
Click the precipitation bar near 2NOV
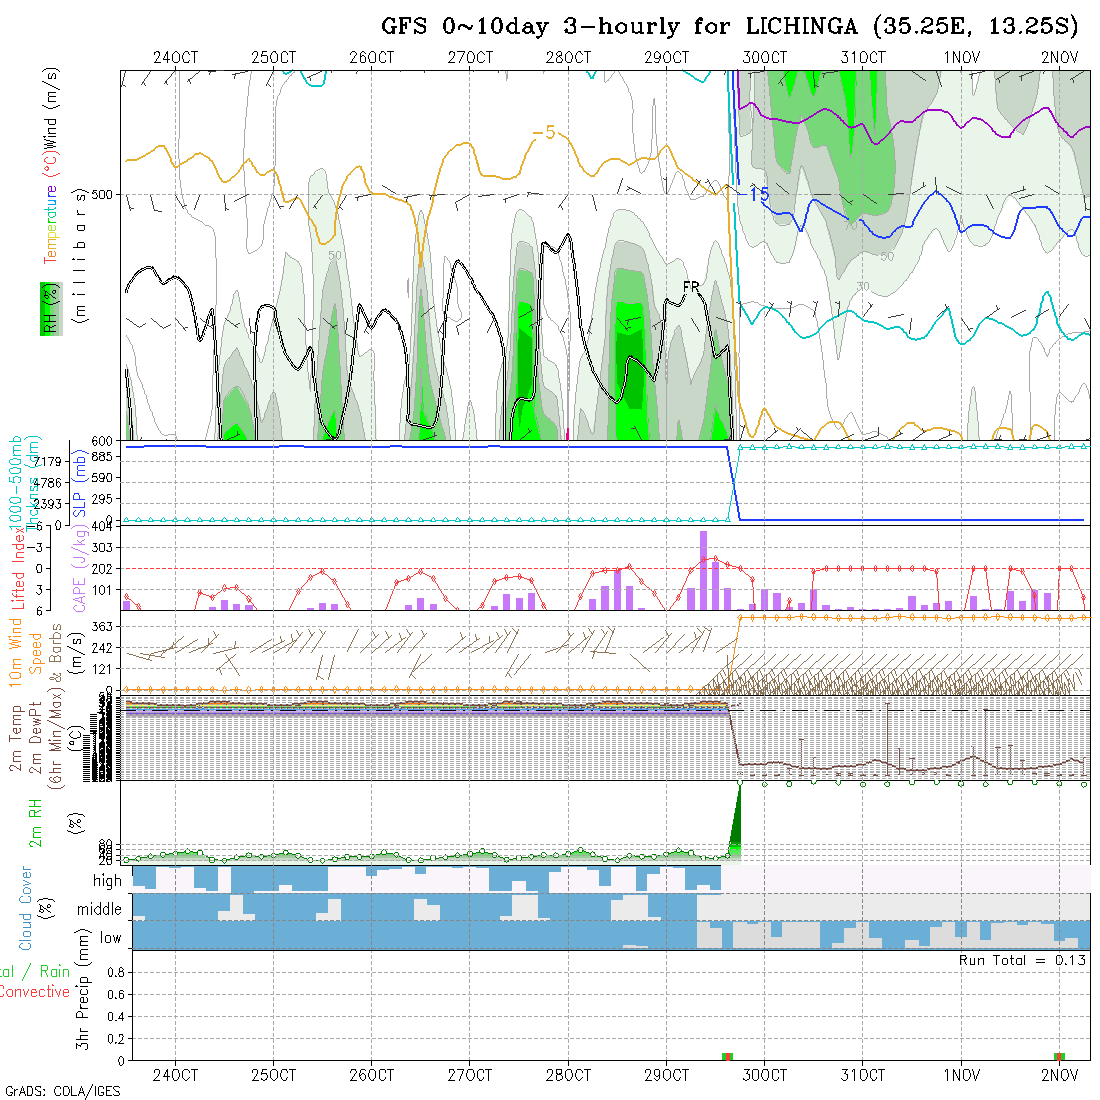click(1059, 1056)
